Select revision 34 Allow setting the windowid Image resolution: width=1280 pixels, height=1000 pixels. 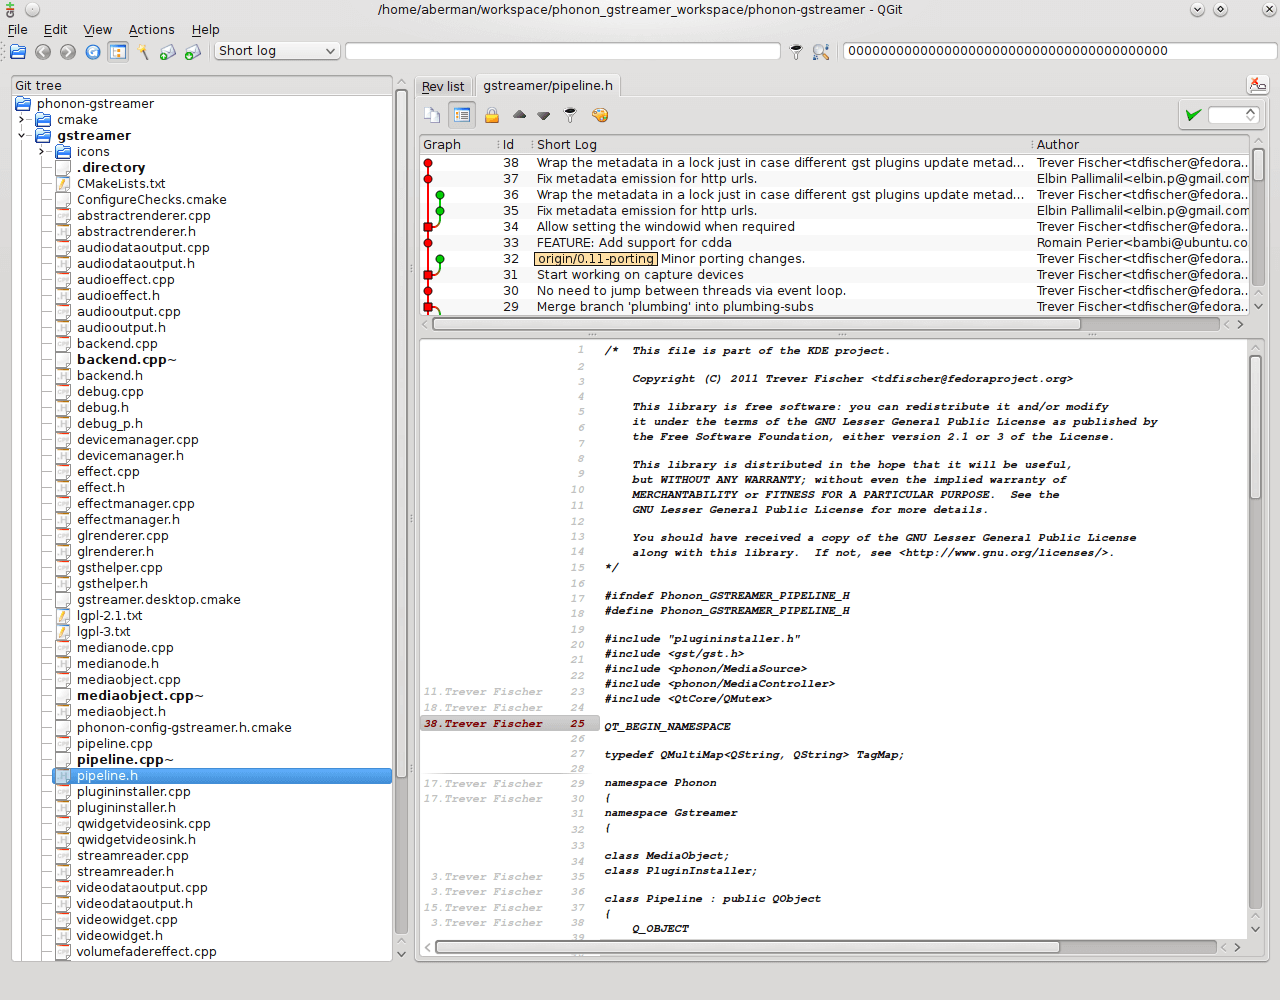(835, 227)
